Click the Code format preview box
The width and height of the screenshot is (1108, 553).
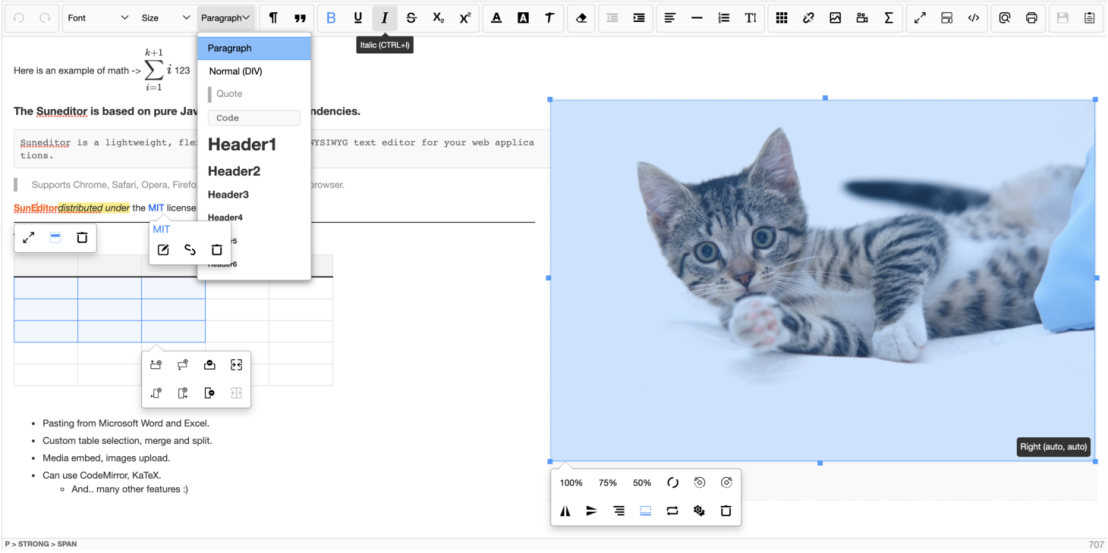click(x=254, y=118)
